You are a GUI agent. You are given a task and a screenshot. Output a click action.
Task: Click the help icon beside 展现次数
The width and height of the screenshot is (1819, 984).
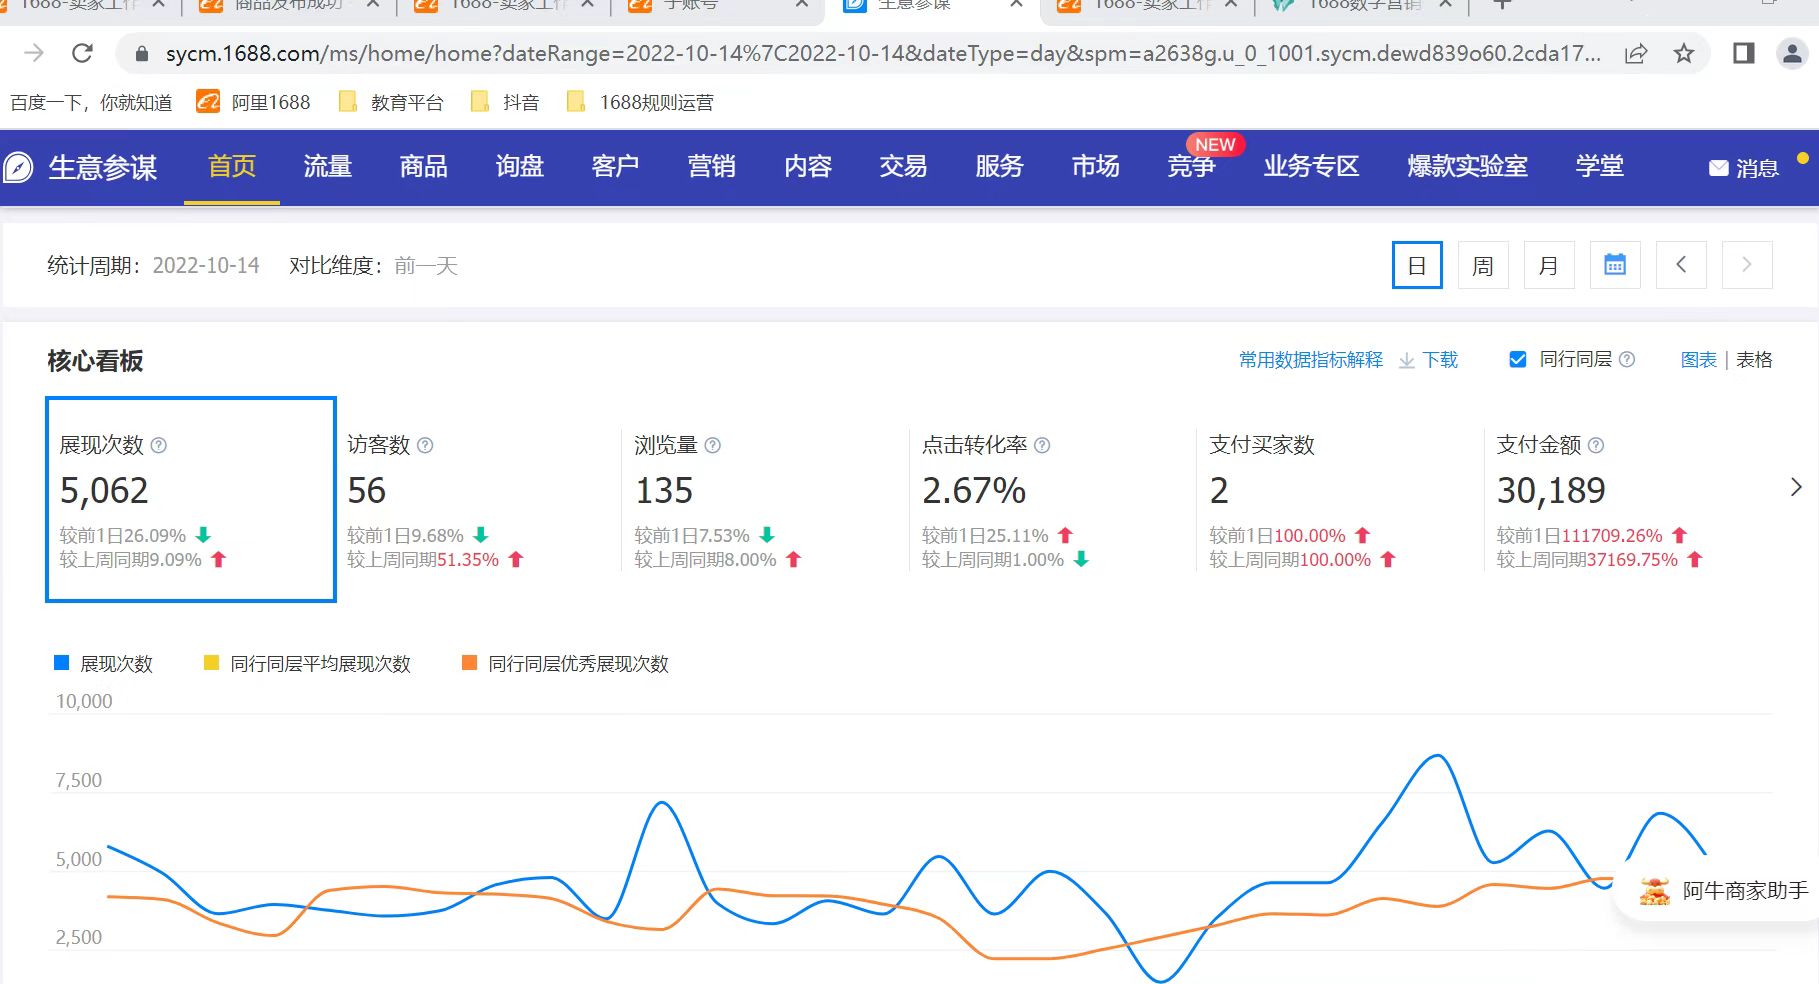(x=158, y=445)
